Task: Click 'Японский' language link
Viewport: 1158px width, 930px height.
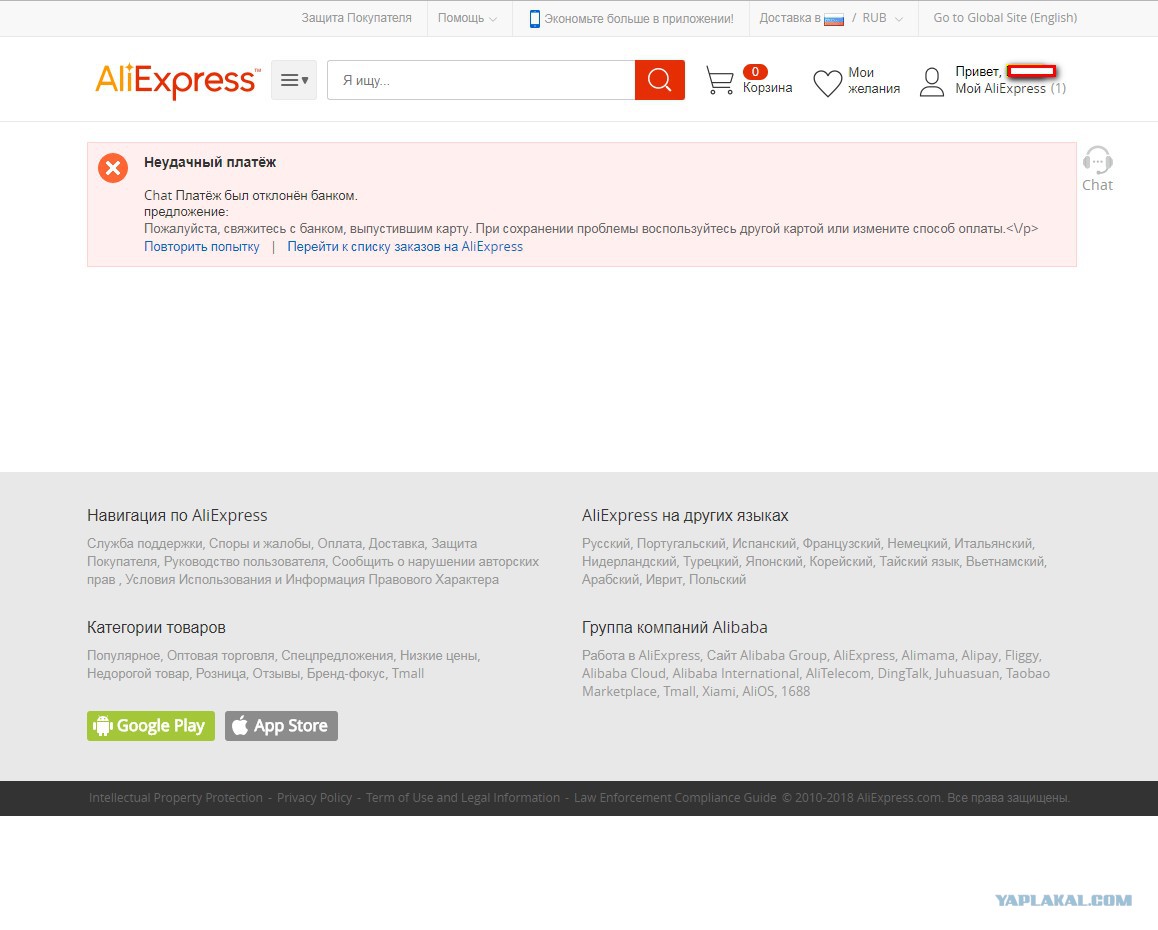Action: coord(773,561)
